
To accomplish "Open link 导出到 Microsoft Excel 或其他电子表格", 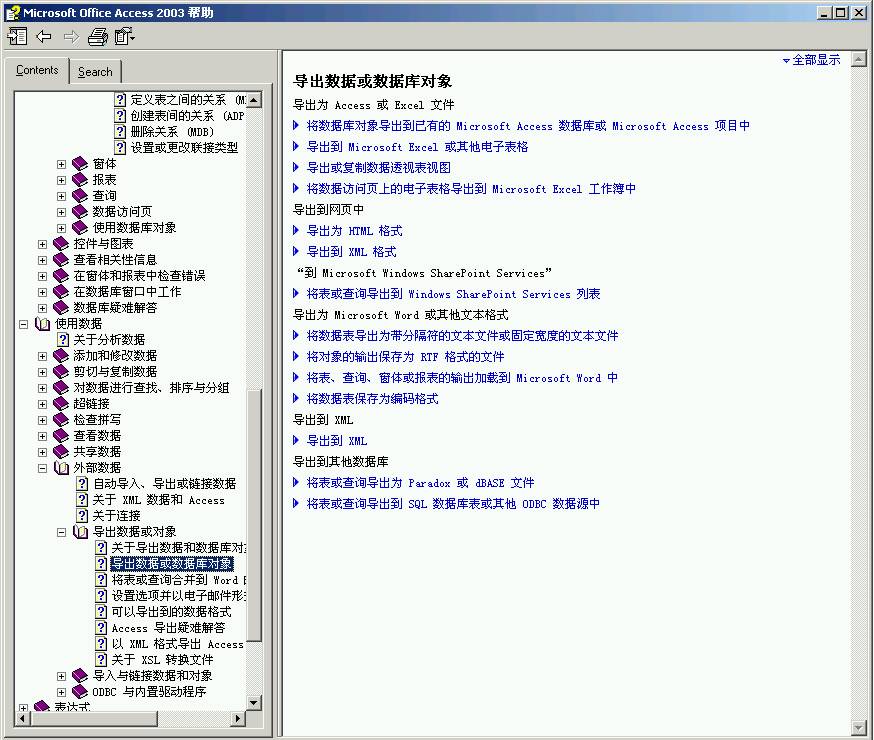I will 417,147.
